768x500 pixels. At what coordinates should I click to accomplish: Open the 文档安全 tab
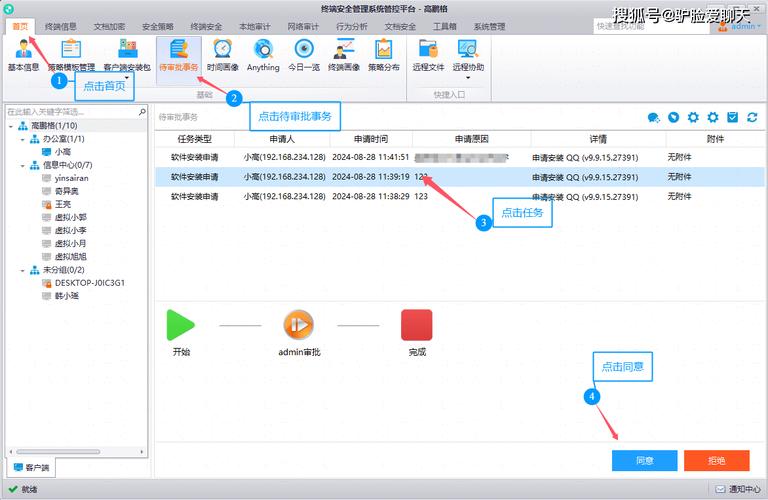[400, 26]
